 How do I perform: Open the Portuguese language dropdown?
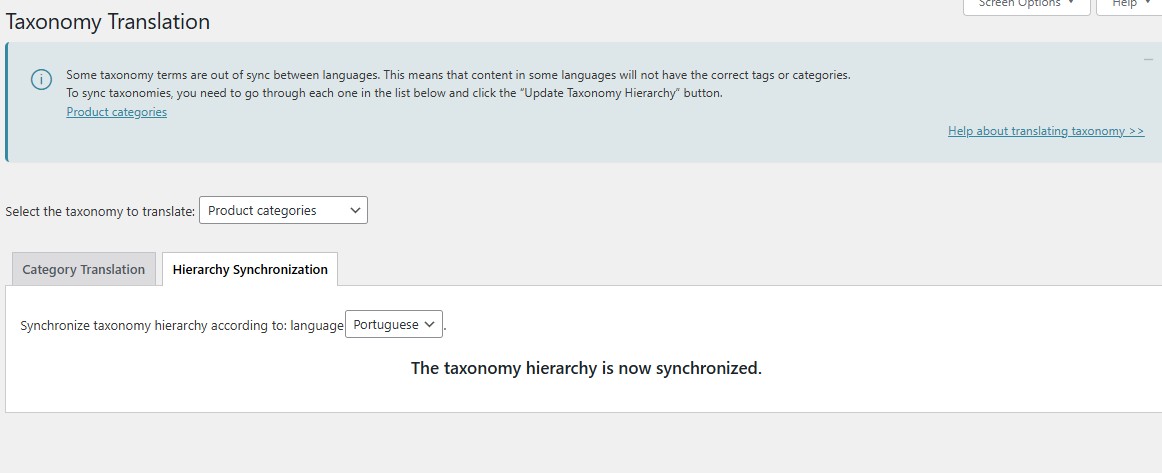394,324
